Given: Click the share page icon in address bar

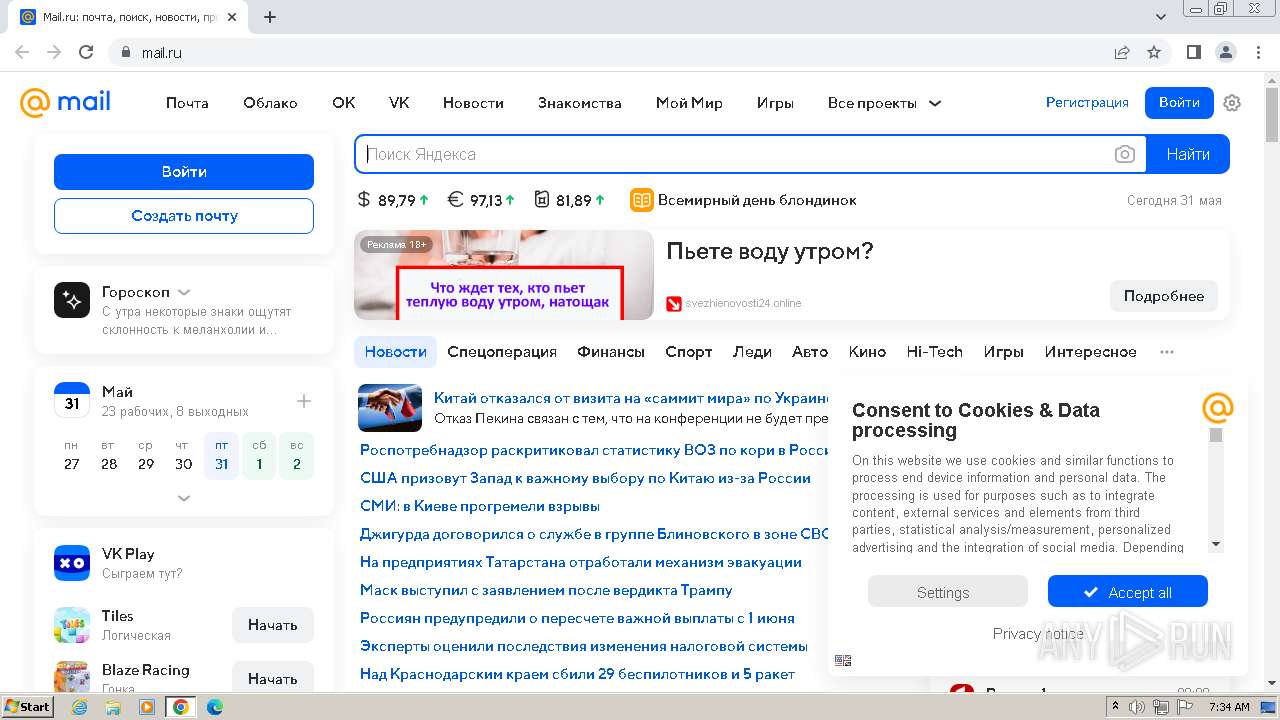Looking at the screenshot, I should coord(1122,52).
